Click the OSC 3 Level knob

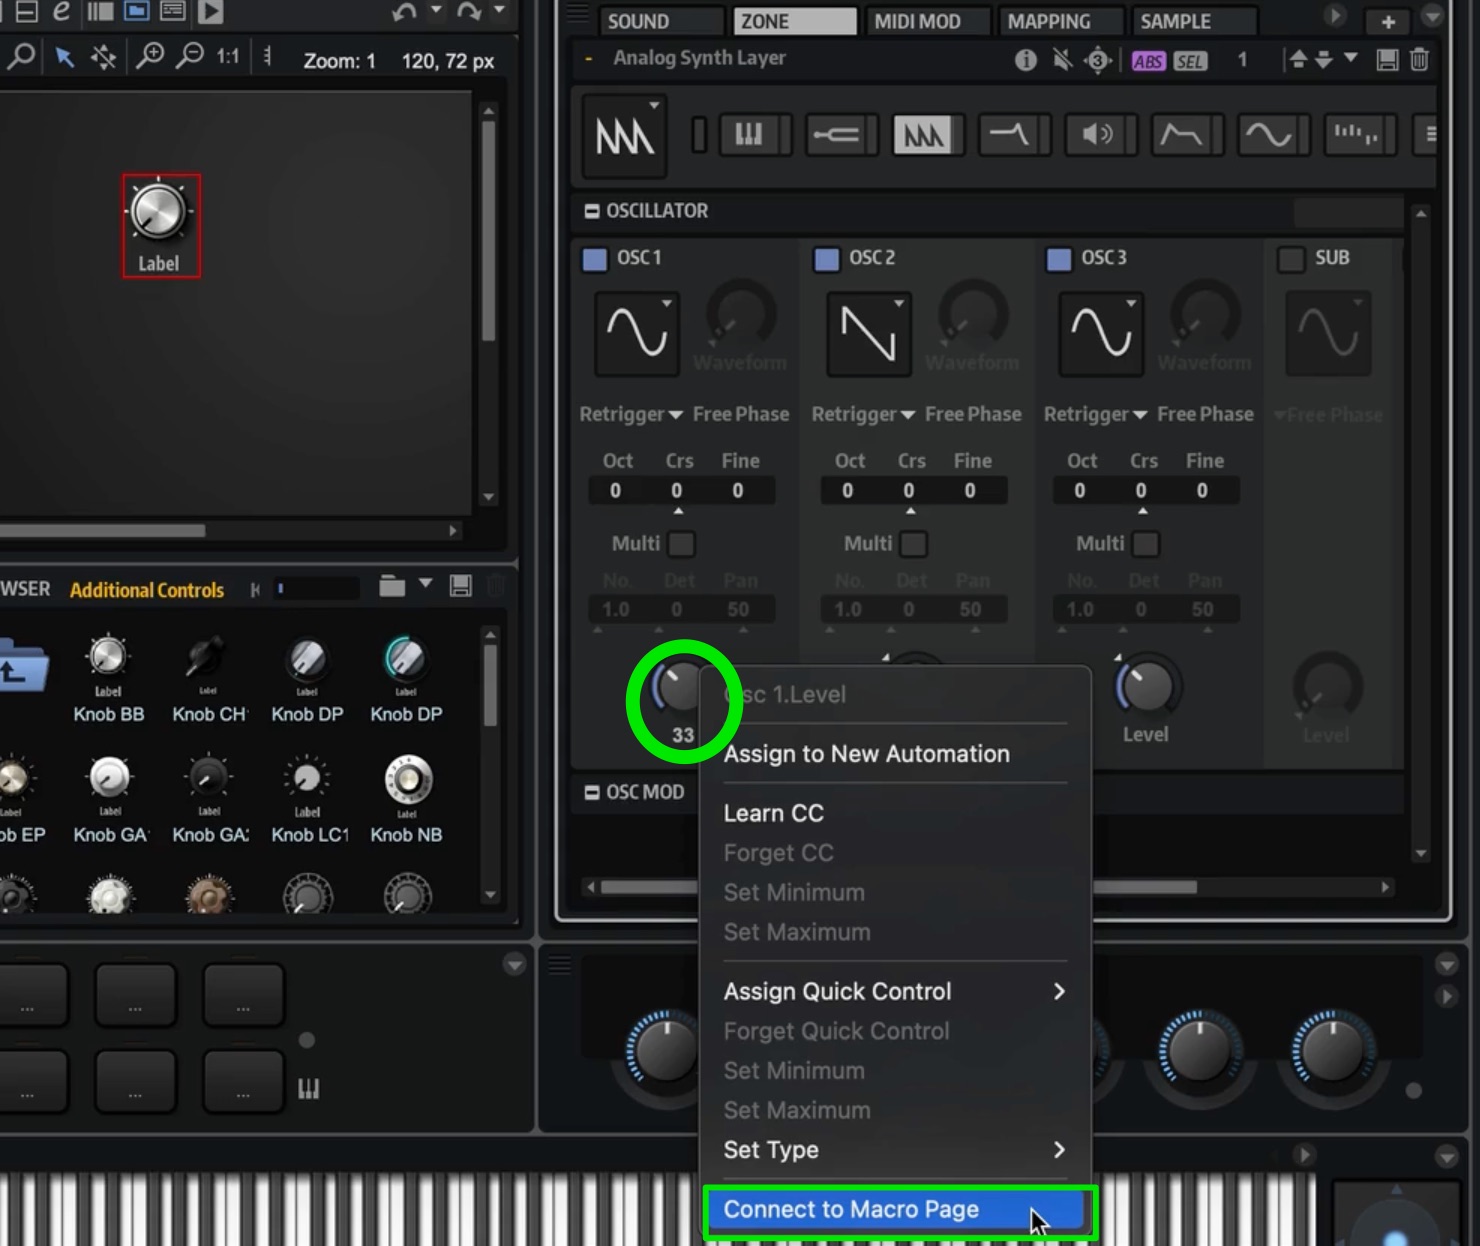[x=1146, y=686]
